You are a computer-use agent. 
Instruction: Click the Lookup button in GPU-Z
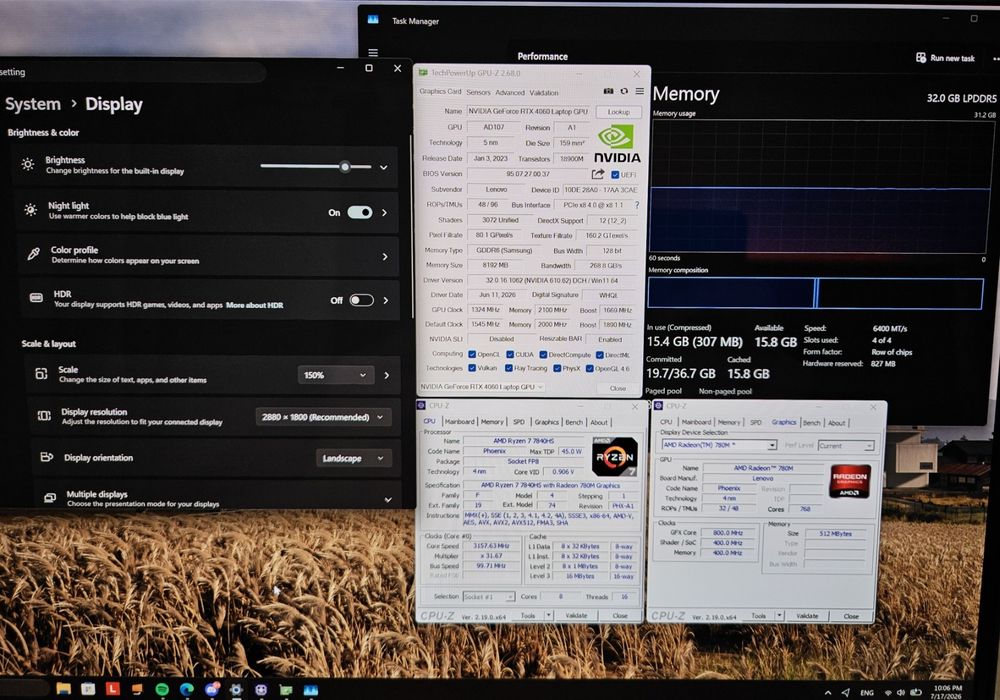618,112
